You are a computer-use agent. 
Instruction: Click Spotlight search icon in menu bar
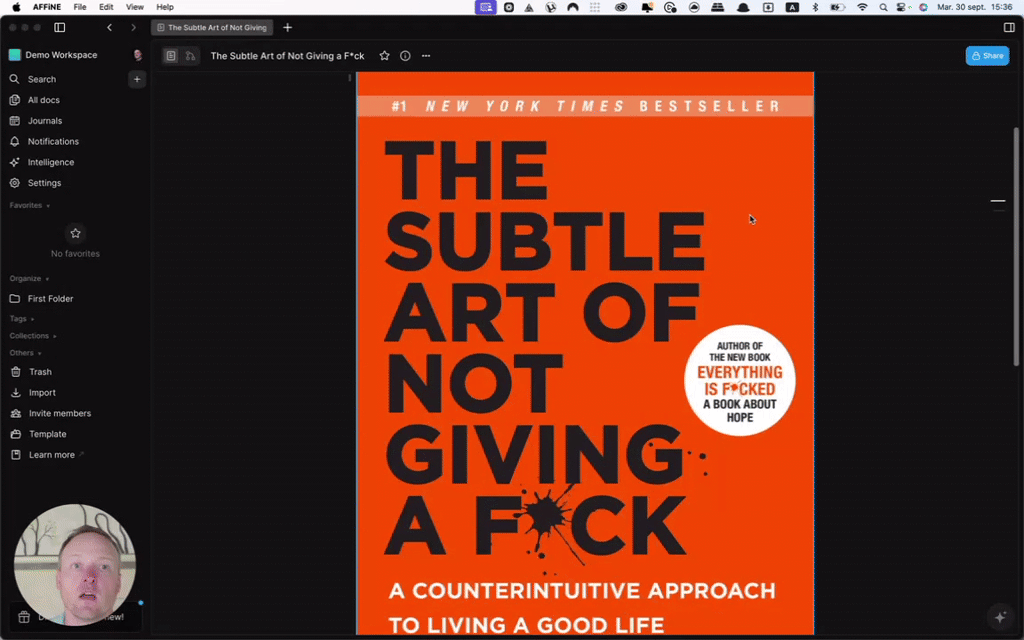click(883, 7)
